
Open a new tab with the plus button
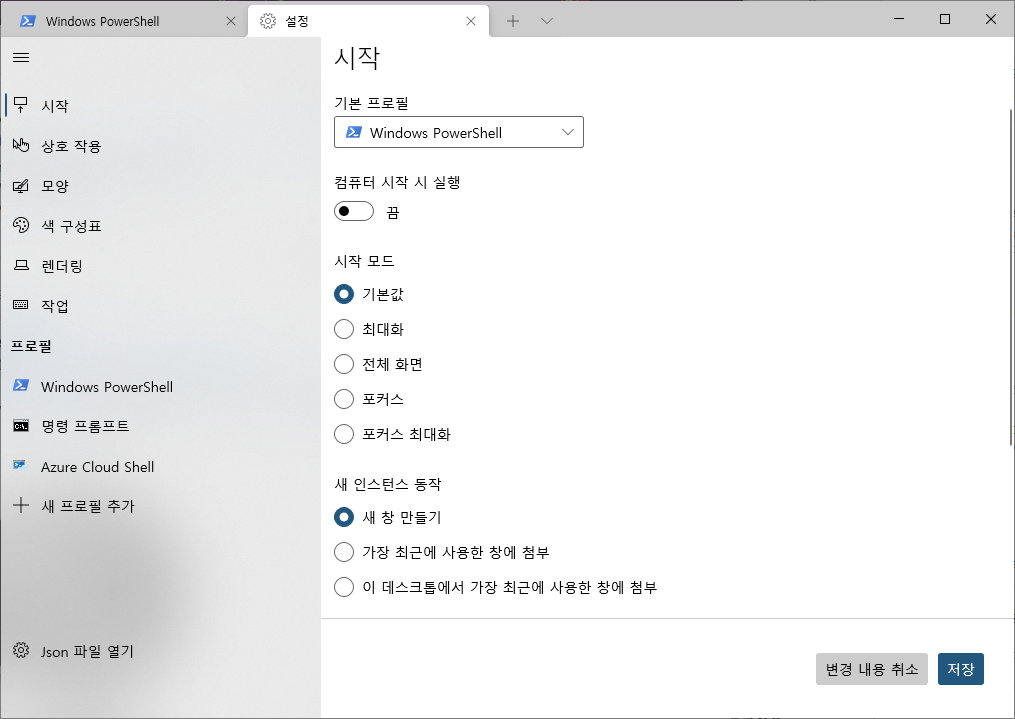513,21
